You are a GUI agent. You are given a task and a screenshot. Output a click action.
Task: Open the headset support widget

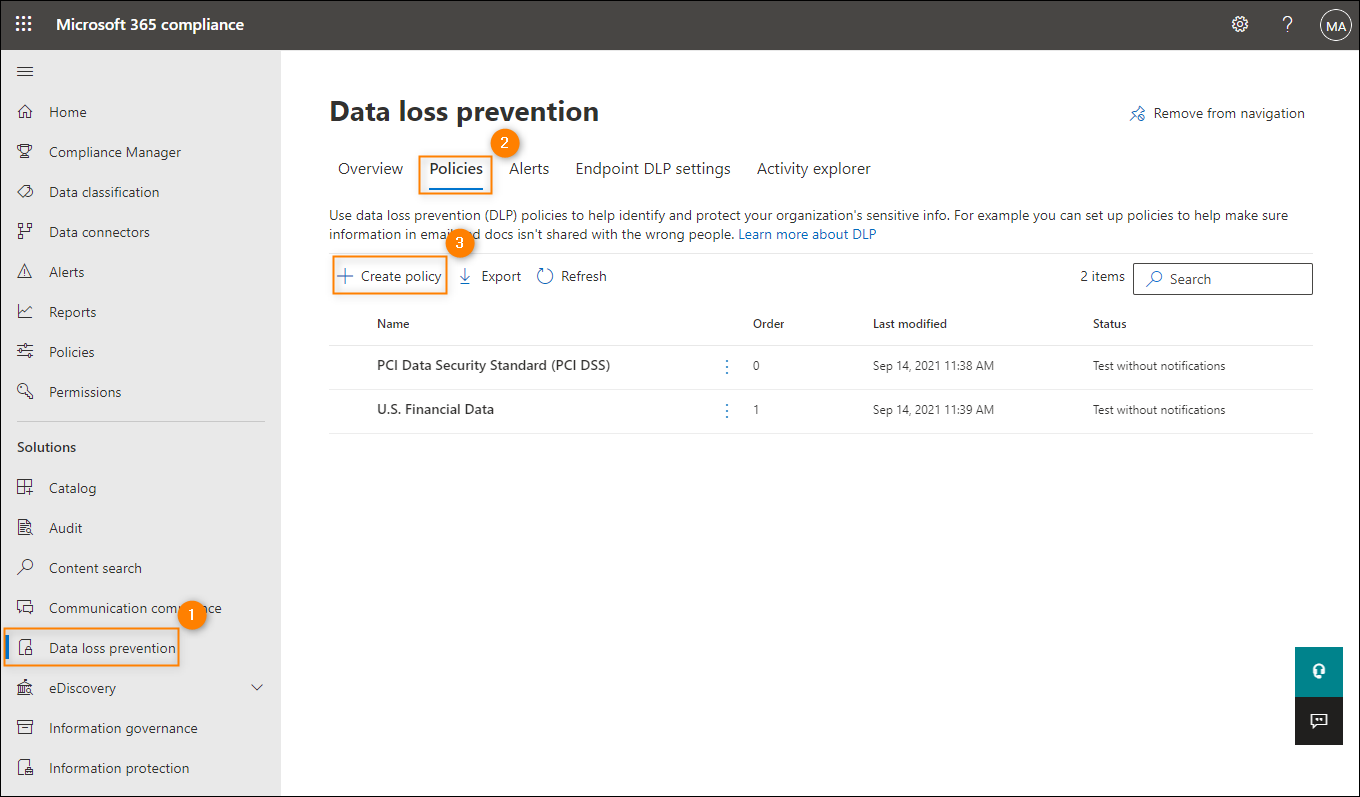[1318, 672]
